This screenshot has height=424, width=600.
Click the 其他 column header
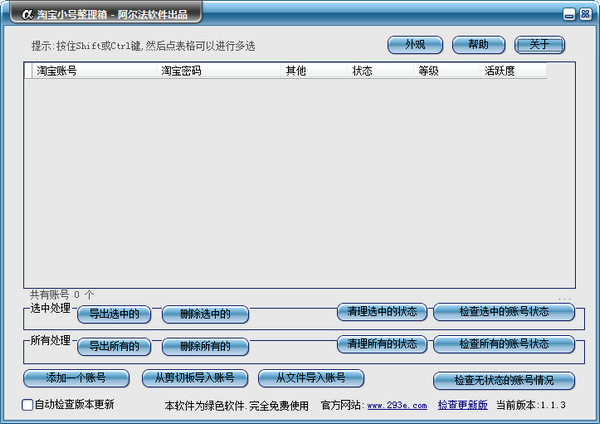[x=314, y=71]
